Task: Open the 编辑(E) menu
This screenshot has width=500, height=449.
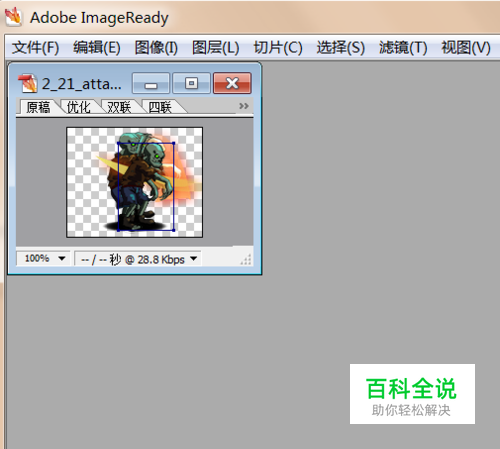Action: pos(97,48)
